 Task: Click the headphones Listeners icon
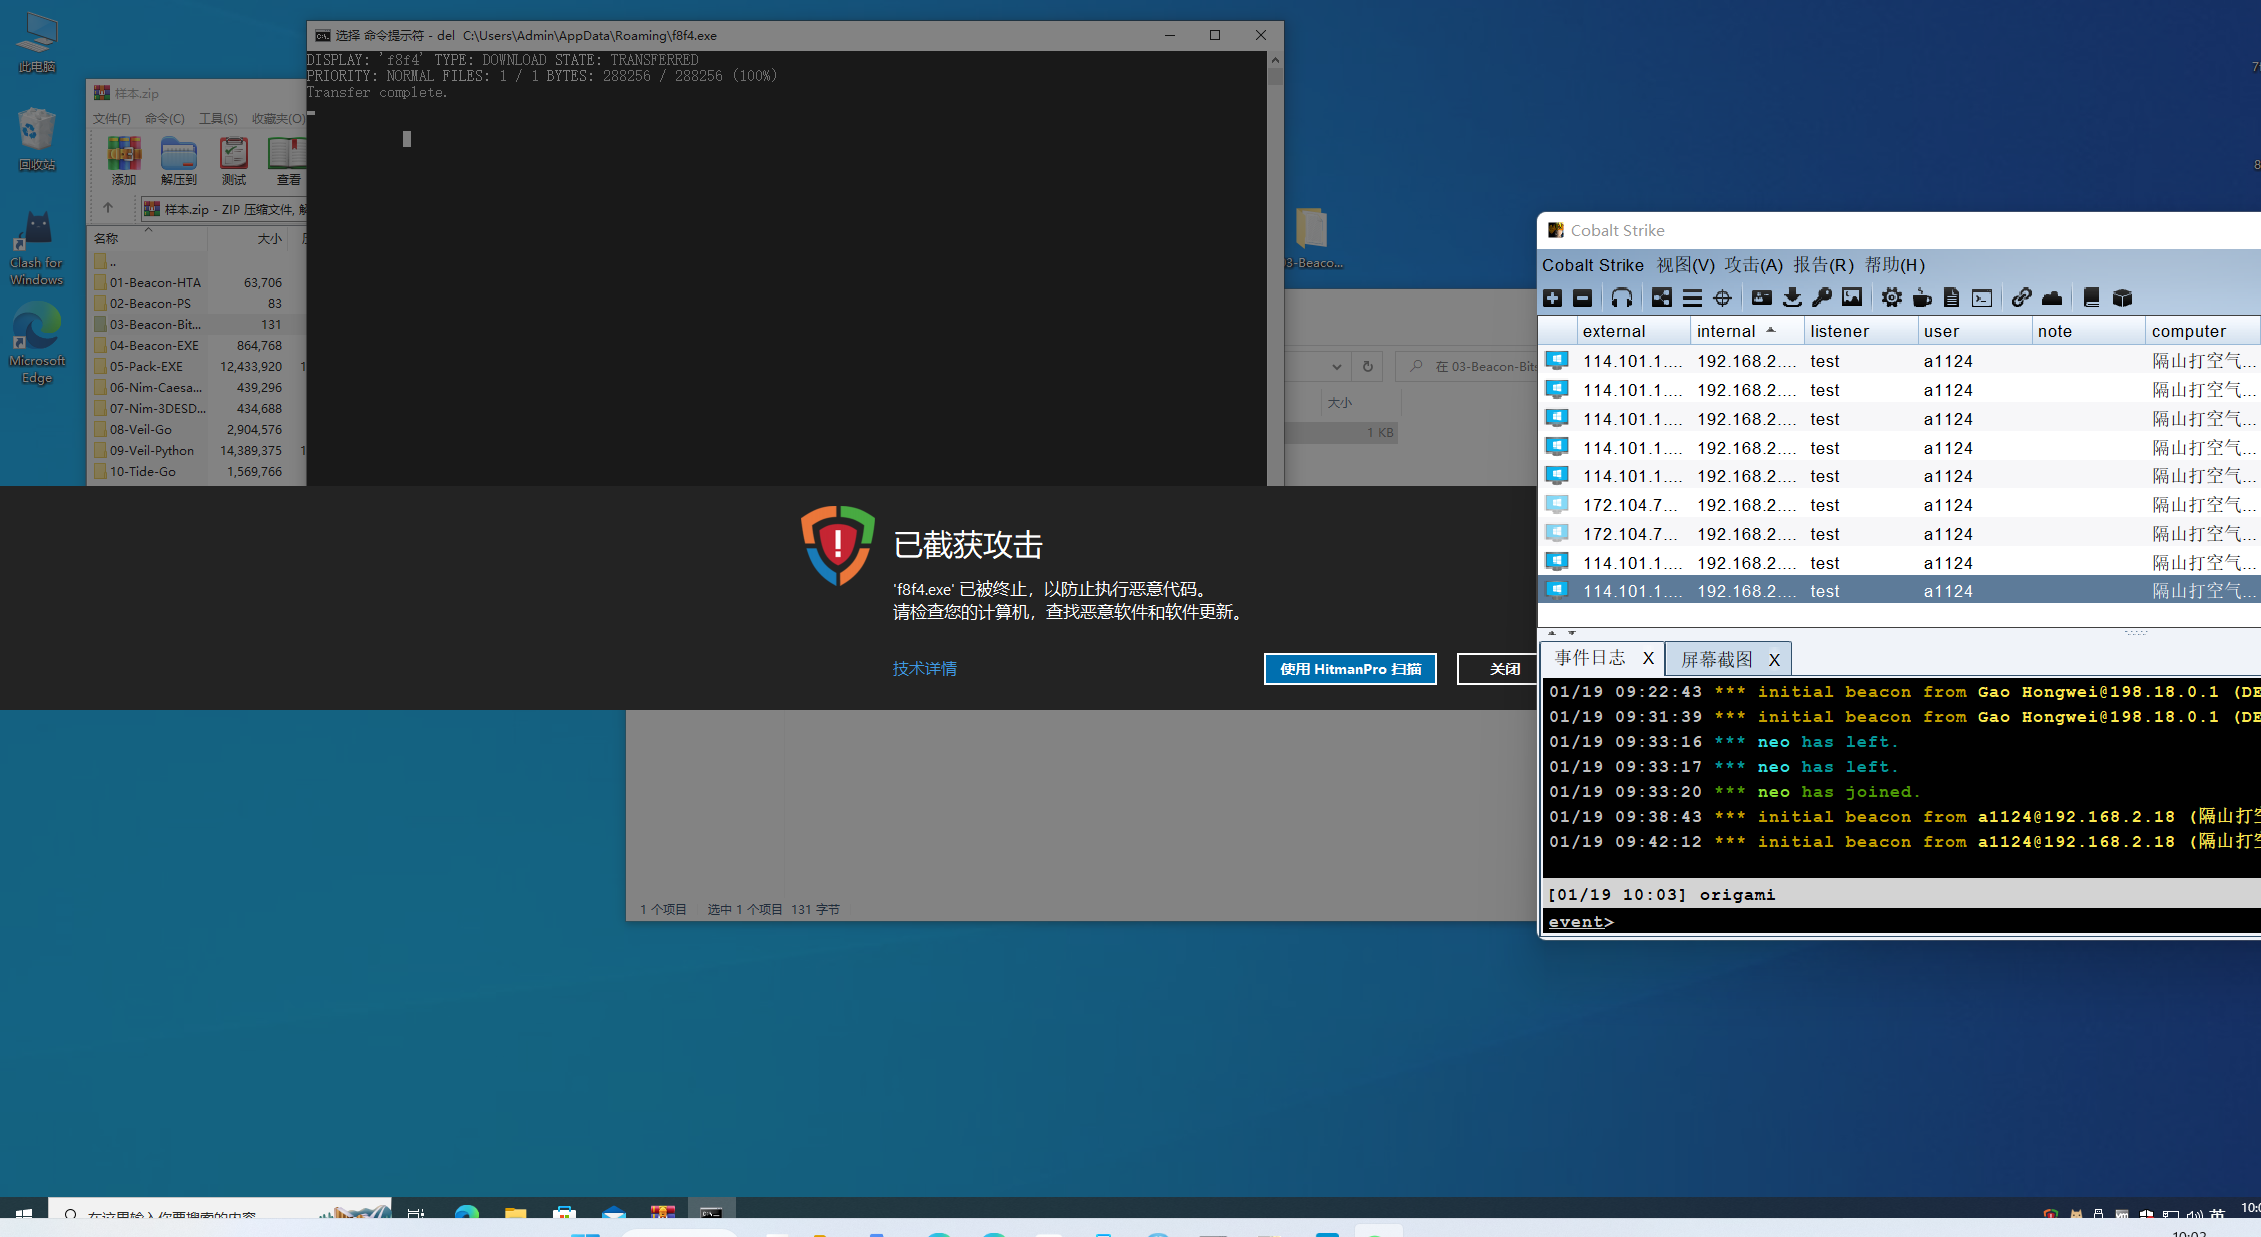pos(1622,298)
